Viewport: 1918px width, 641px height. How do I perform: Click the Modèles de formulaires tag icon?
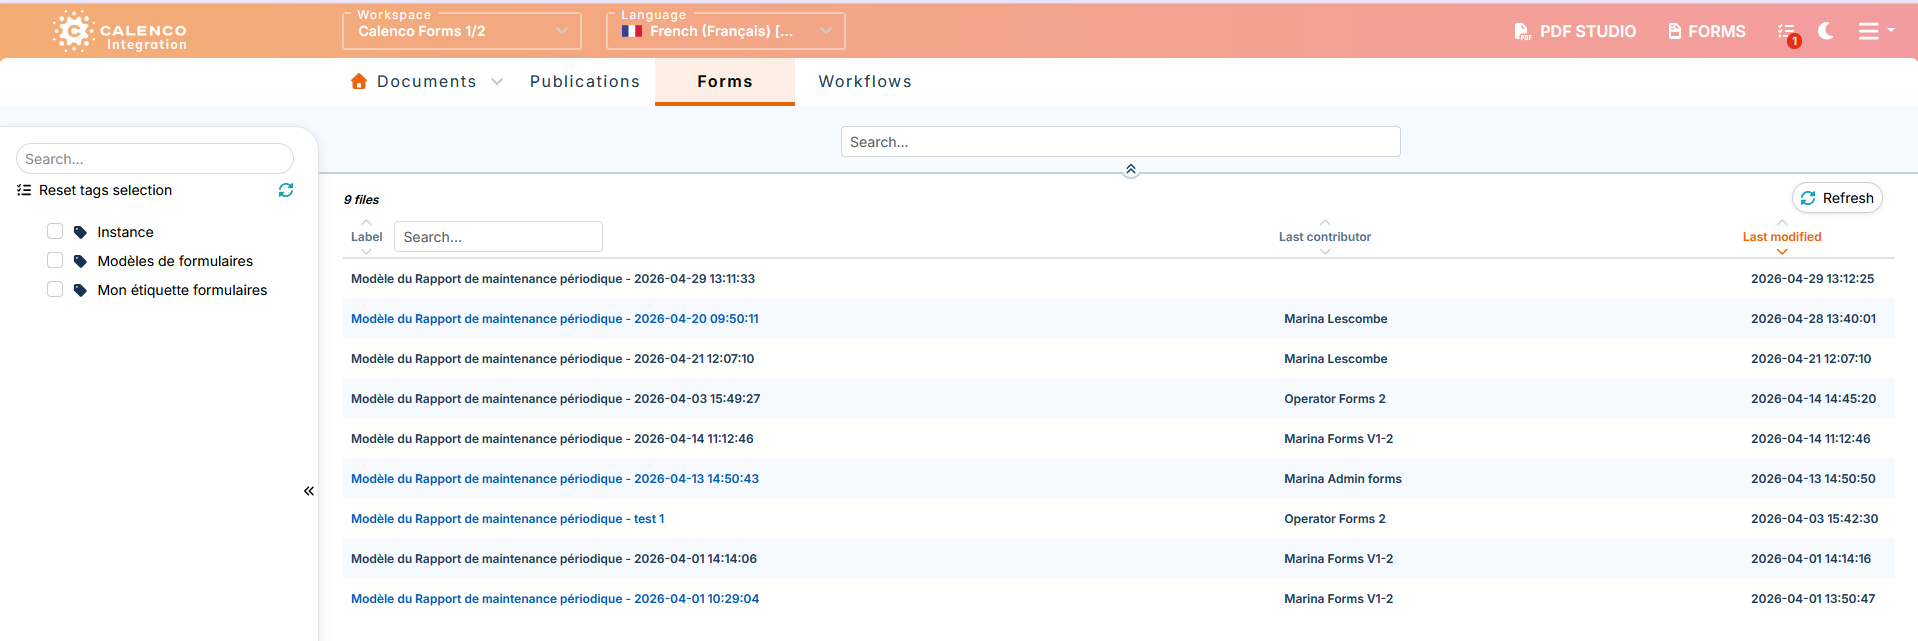[81, 261]
